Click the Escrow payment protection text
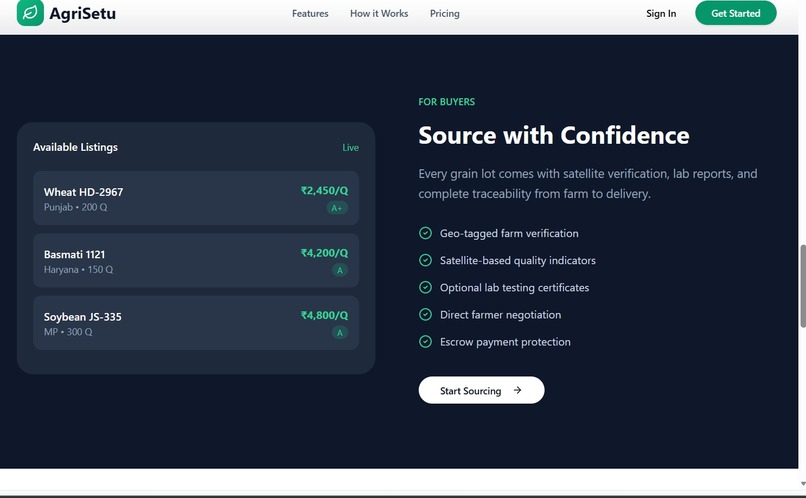The image size is (806, 498). 505,342
